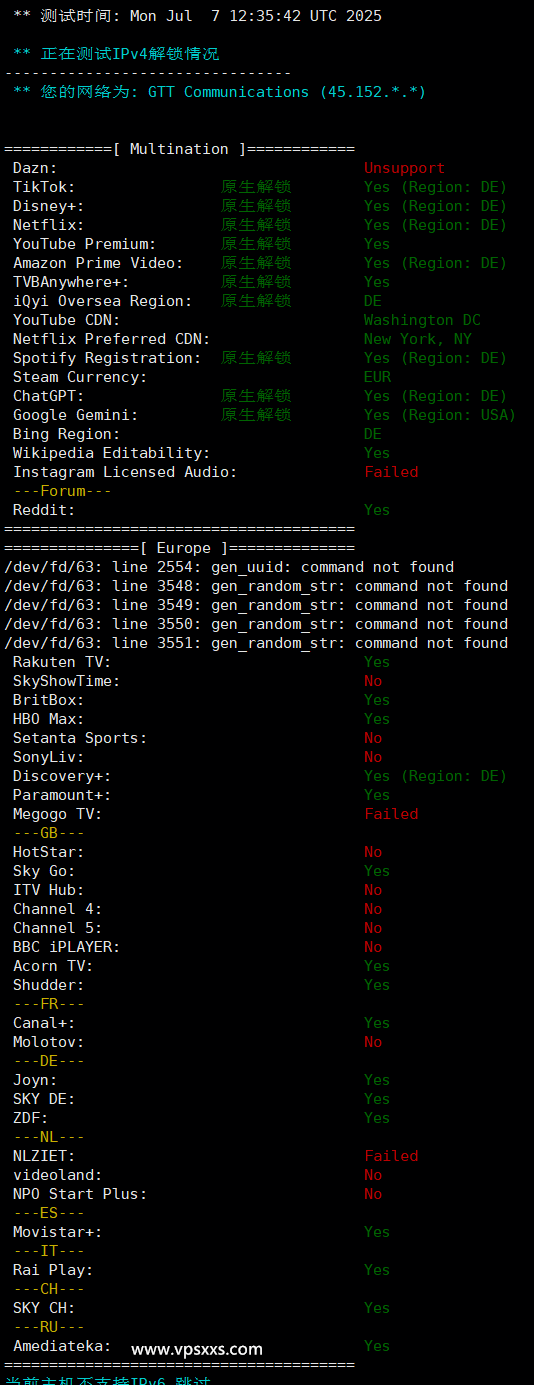
Task: Select the TikTok row label
Action: [44, 187]
